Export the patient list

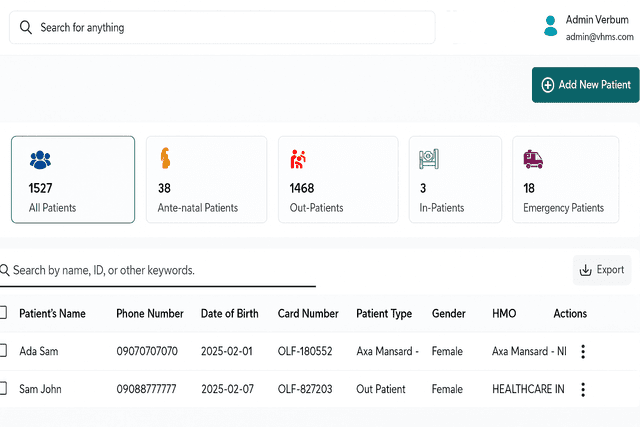pos(602,269)
